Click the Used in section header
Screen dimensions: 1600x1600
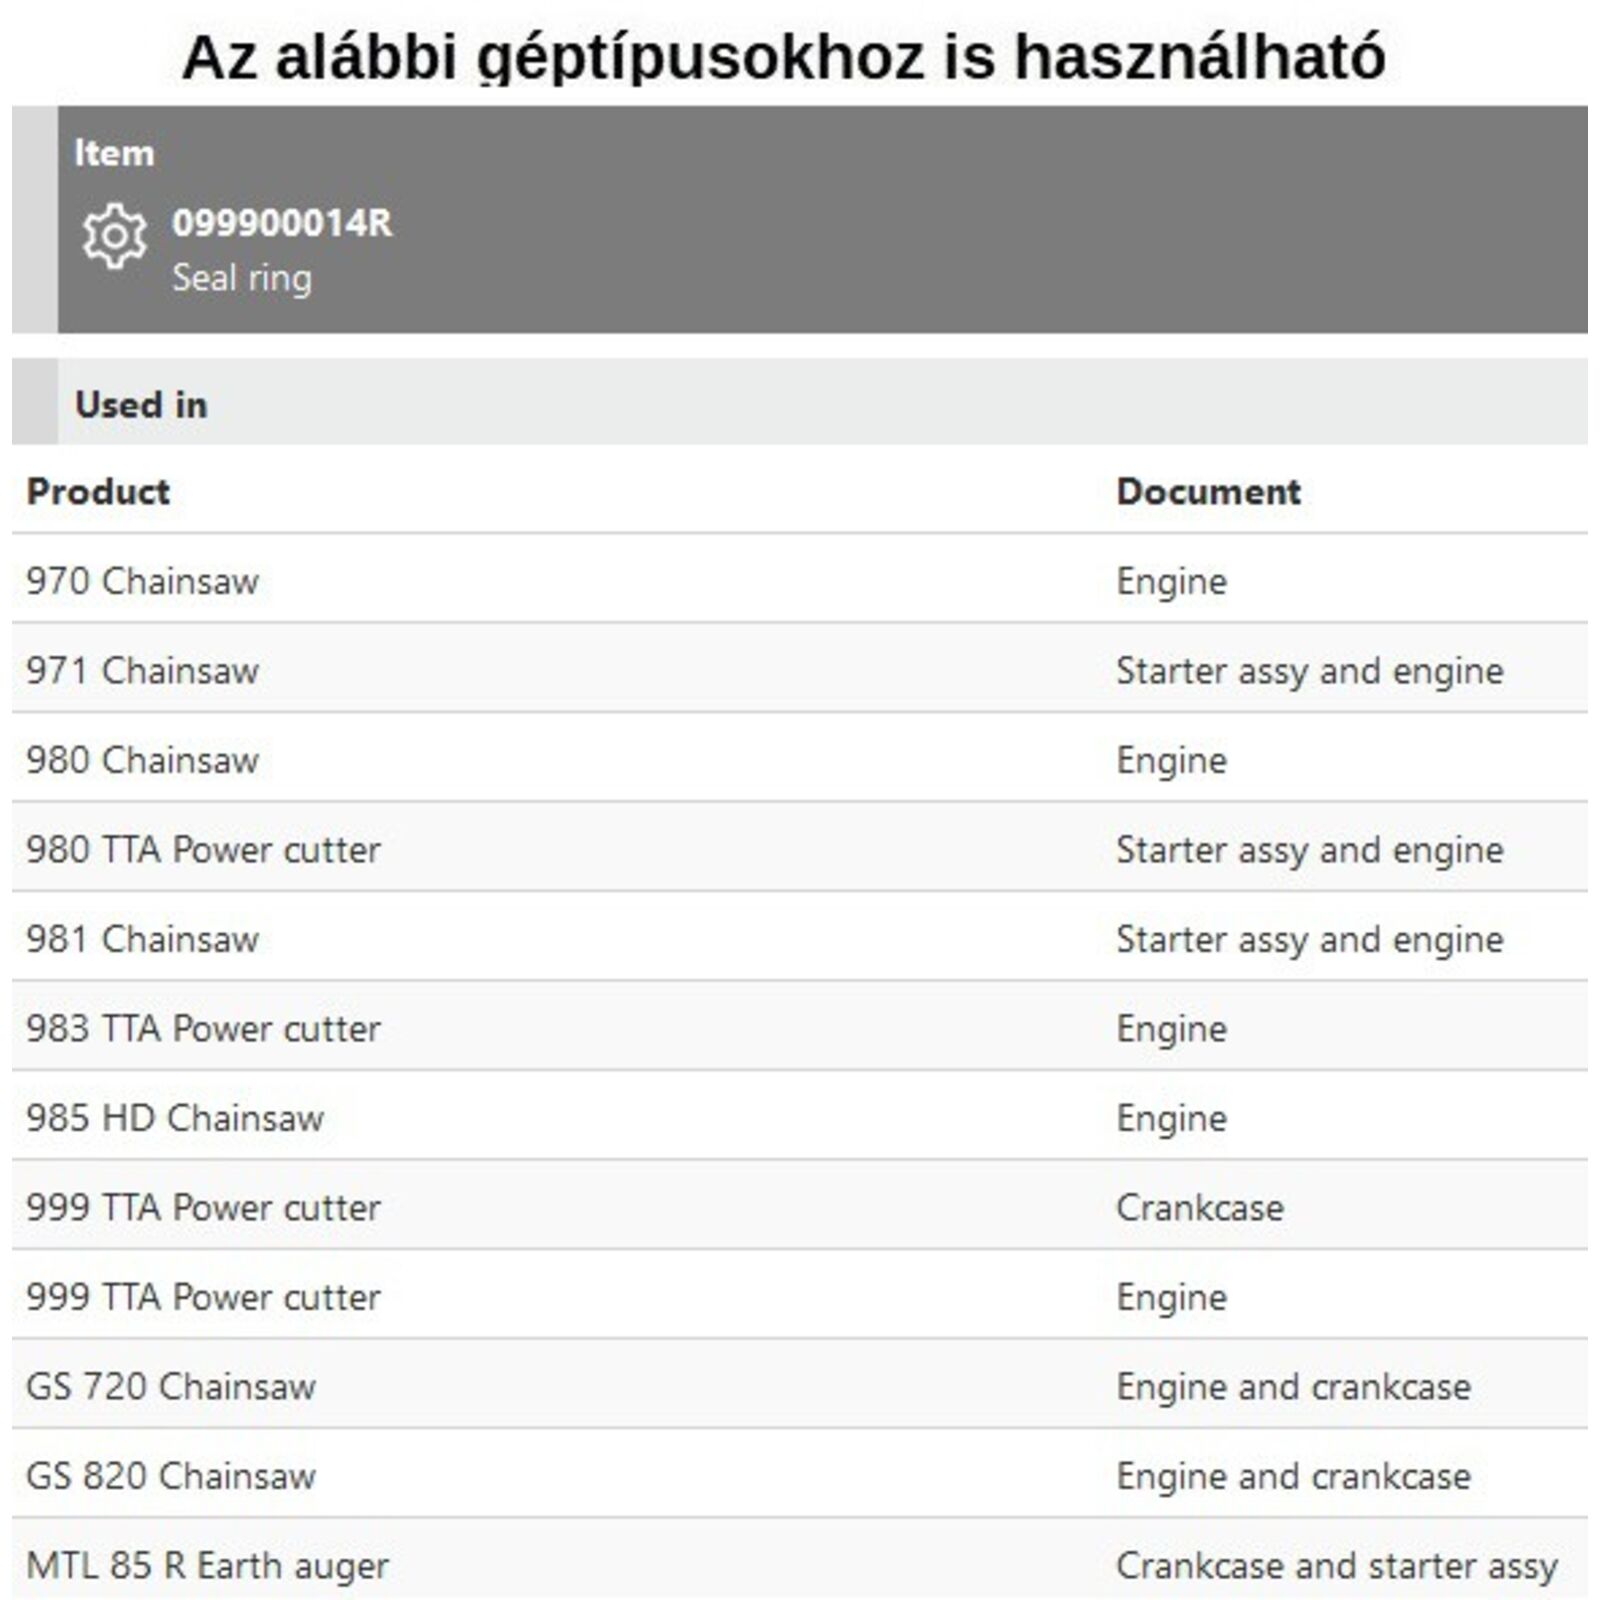click(141, 405)
